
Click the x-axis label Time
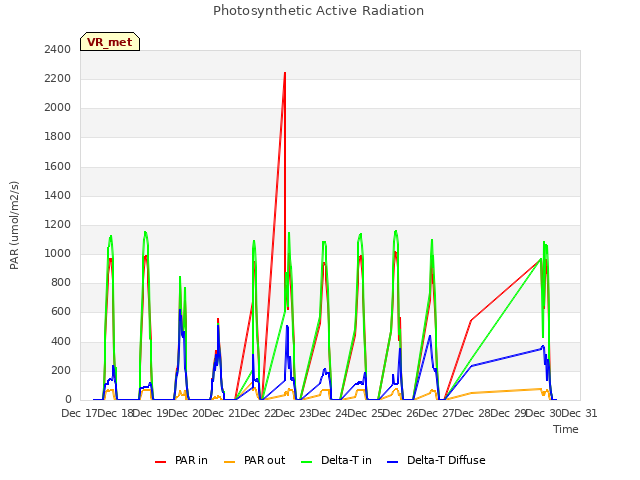click(566, 429)
